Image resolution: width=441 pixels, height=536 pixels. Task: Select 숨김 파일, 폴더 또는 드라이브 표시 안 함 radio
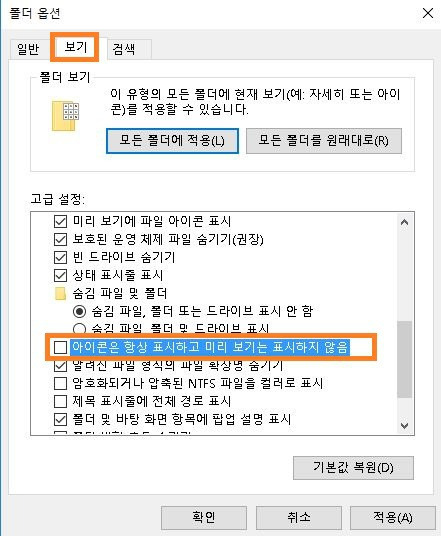coord(79,311)
